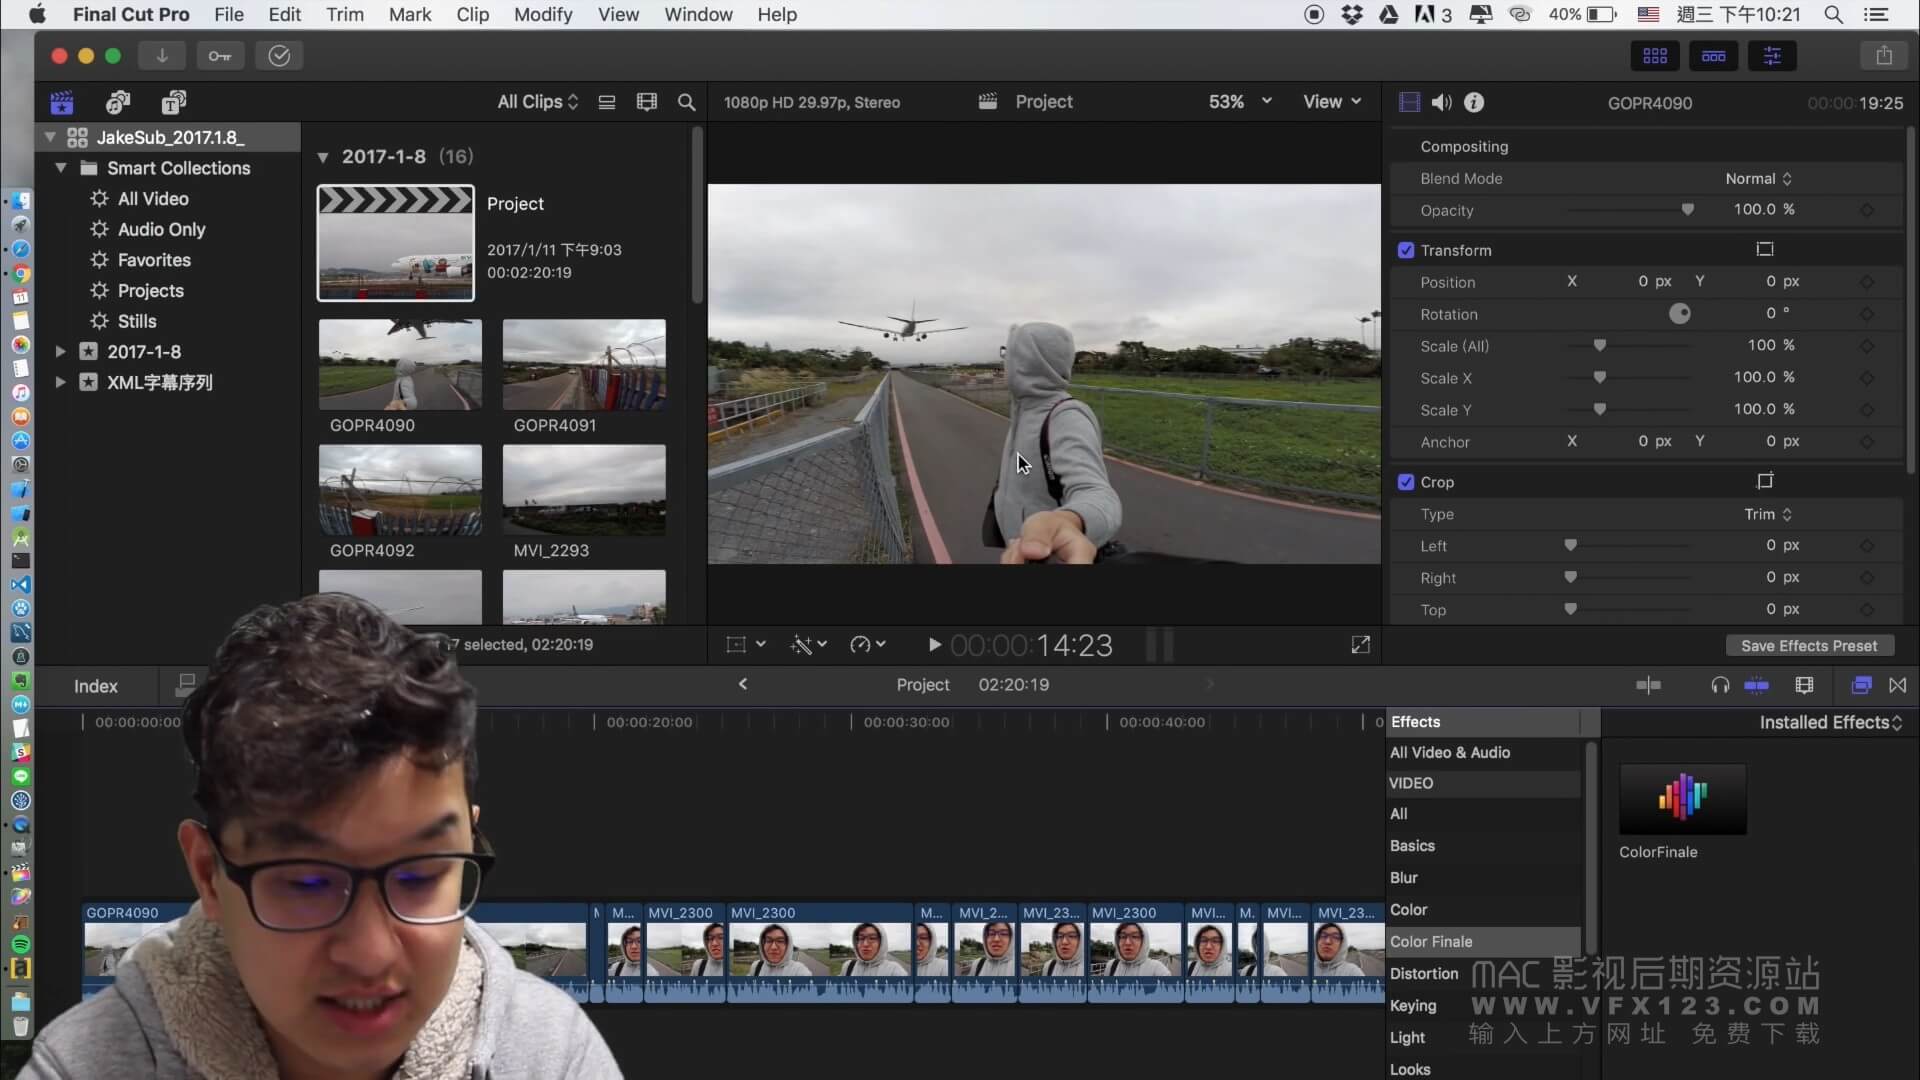Open the Window menu
1920x1080 pixels.
(x=698, y=14)
